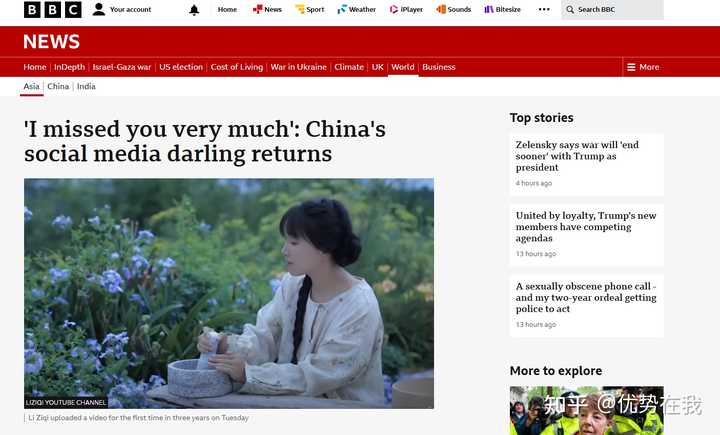Click the Li Ziqi article main image
720x435 pixels.
[x=229, y=294]
